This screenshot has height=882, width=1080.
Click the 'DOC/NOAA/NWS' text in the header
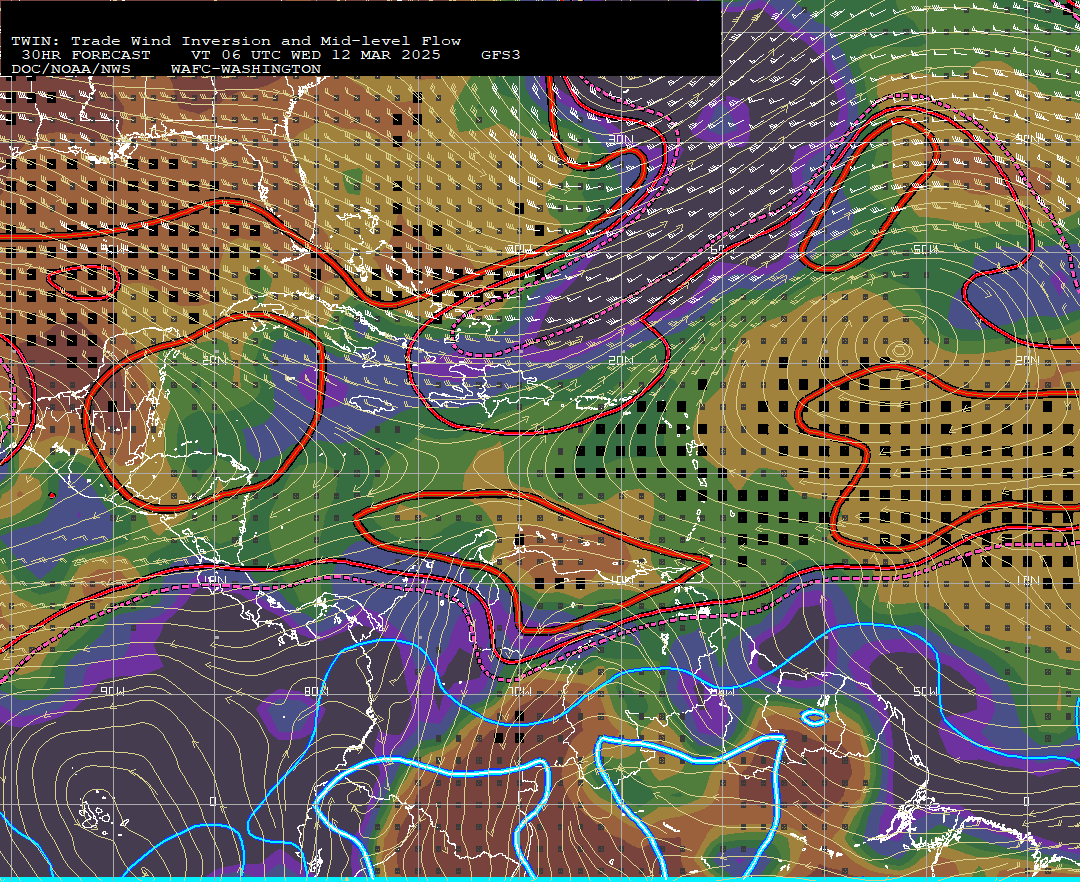71,70
